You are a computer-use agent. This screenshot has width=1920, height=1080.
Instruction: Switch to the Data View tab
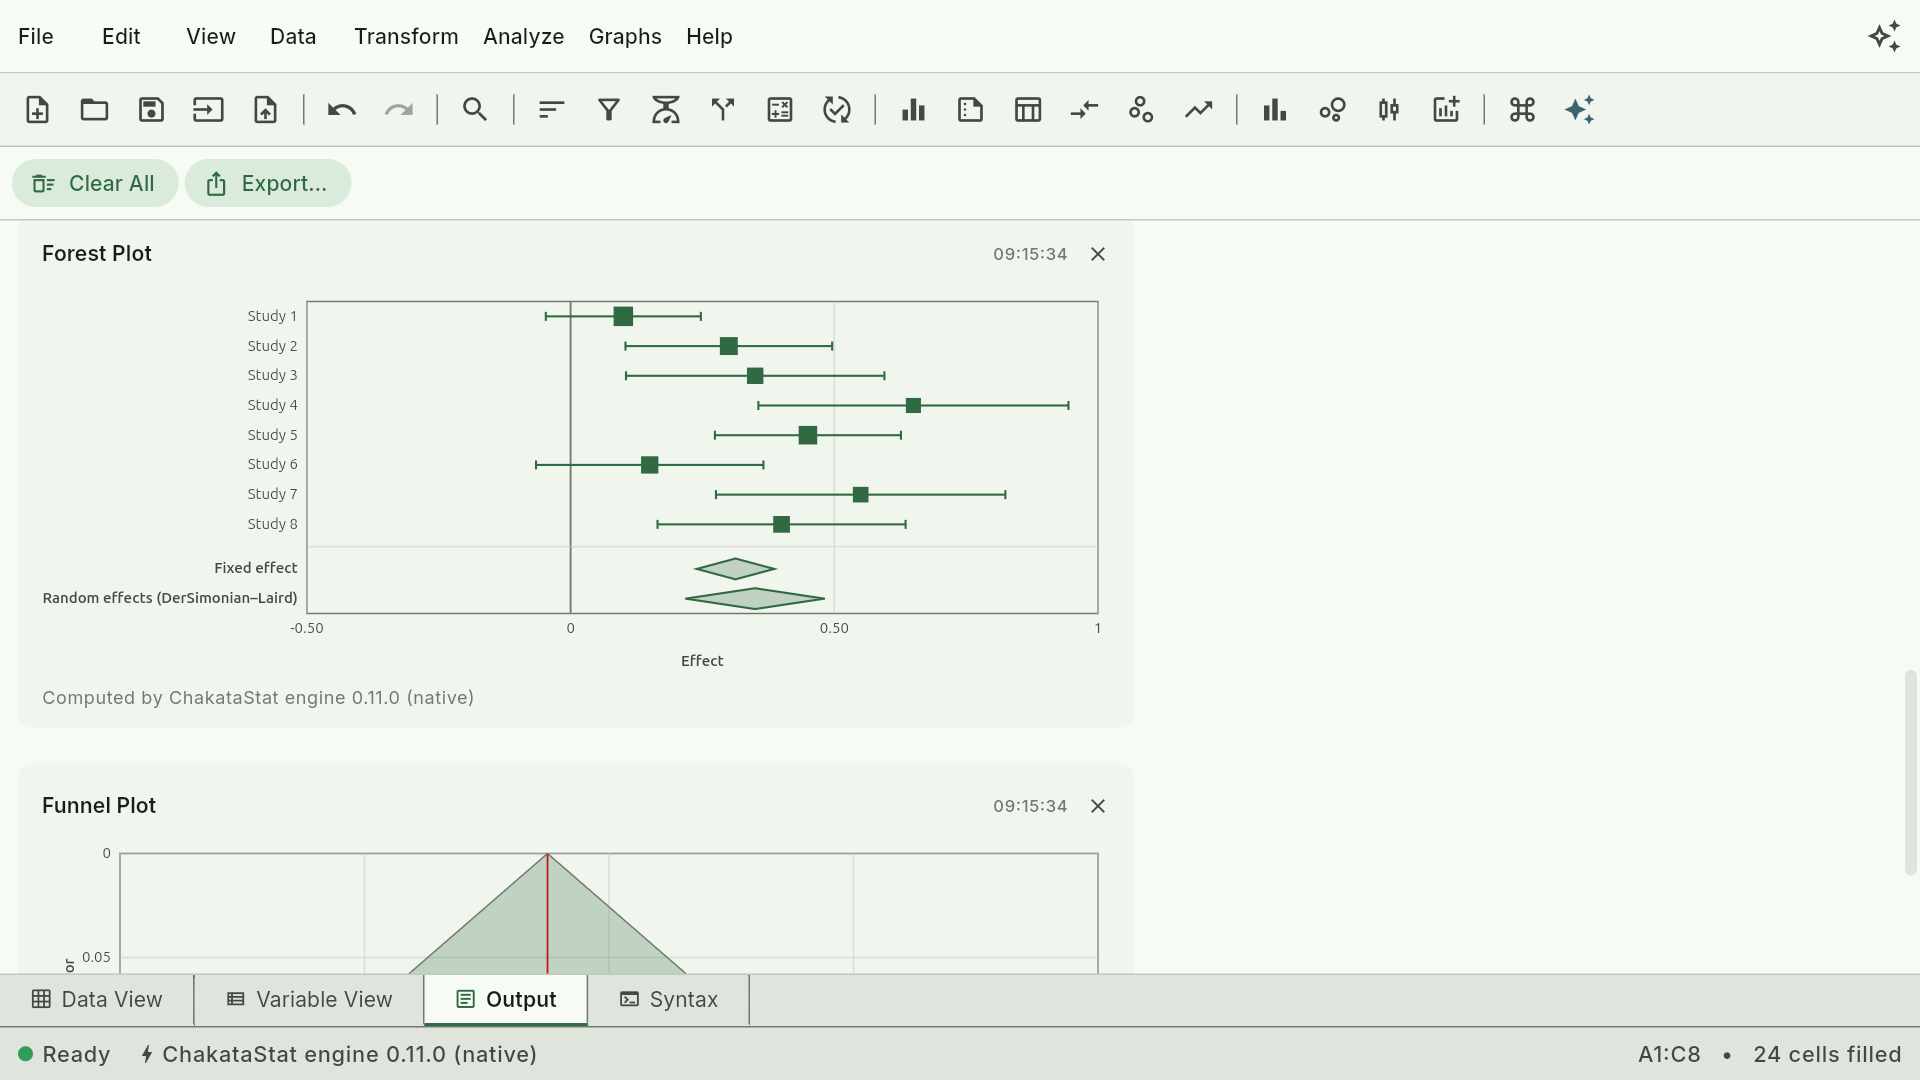pos(97,1000)
